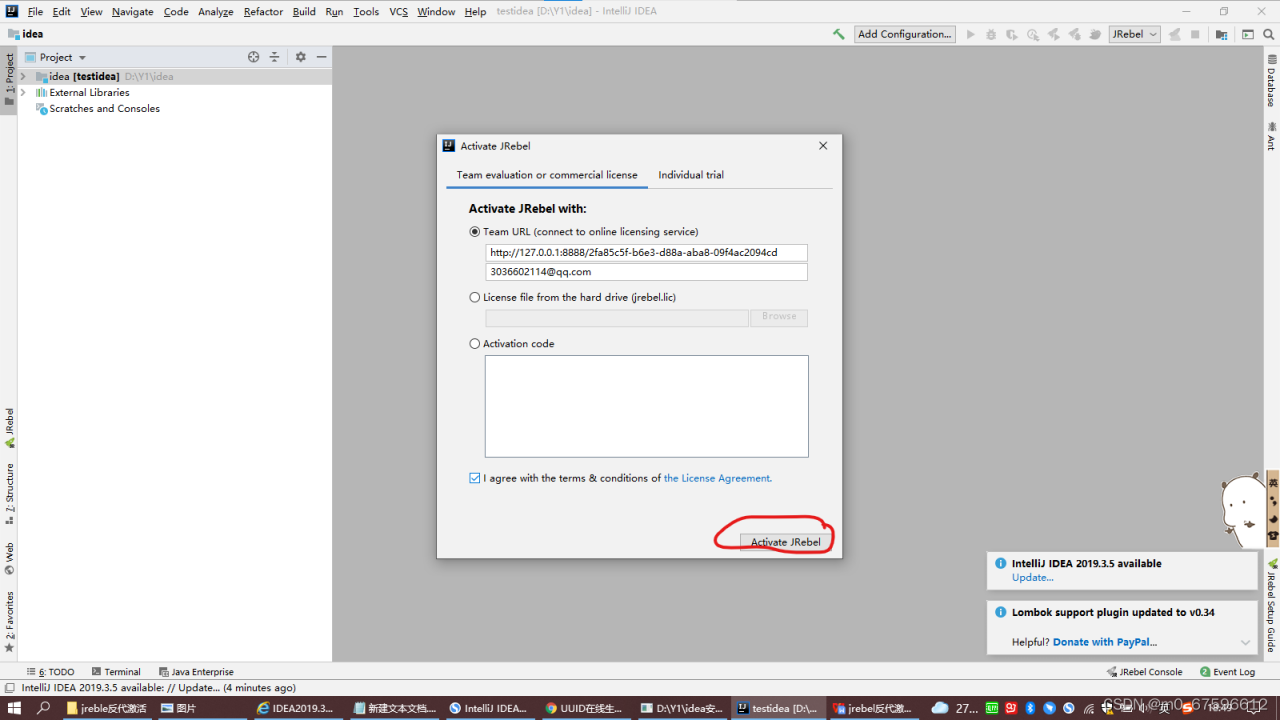Open the Ant side tool window
This screenshot has width=1280, height=720.
[x=1271, y=136]
